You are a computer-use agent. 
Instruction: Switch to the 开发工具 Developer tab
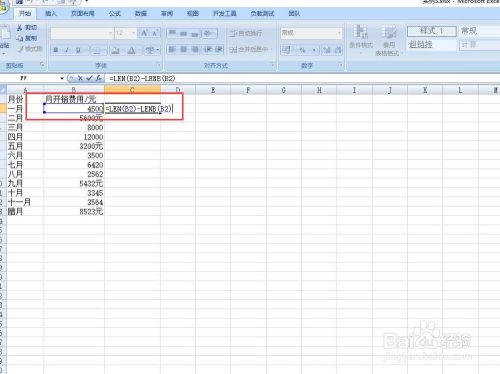tap(225, 14)
